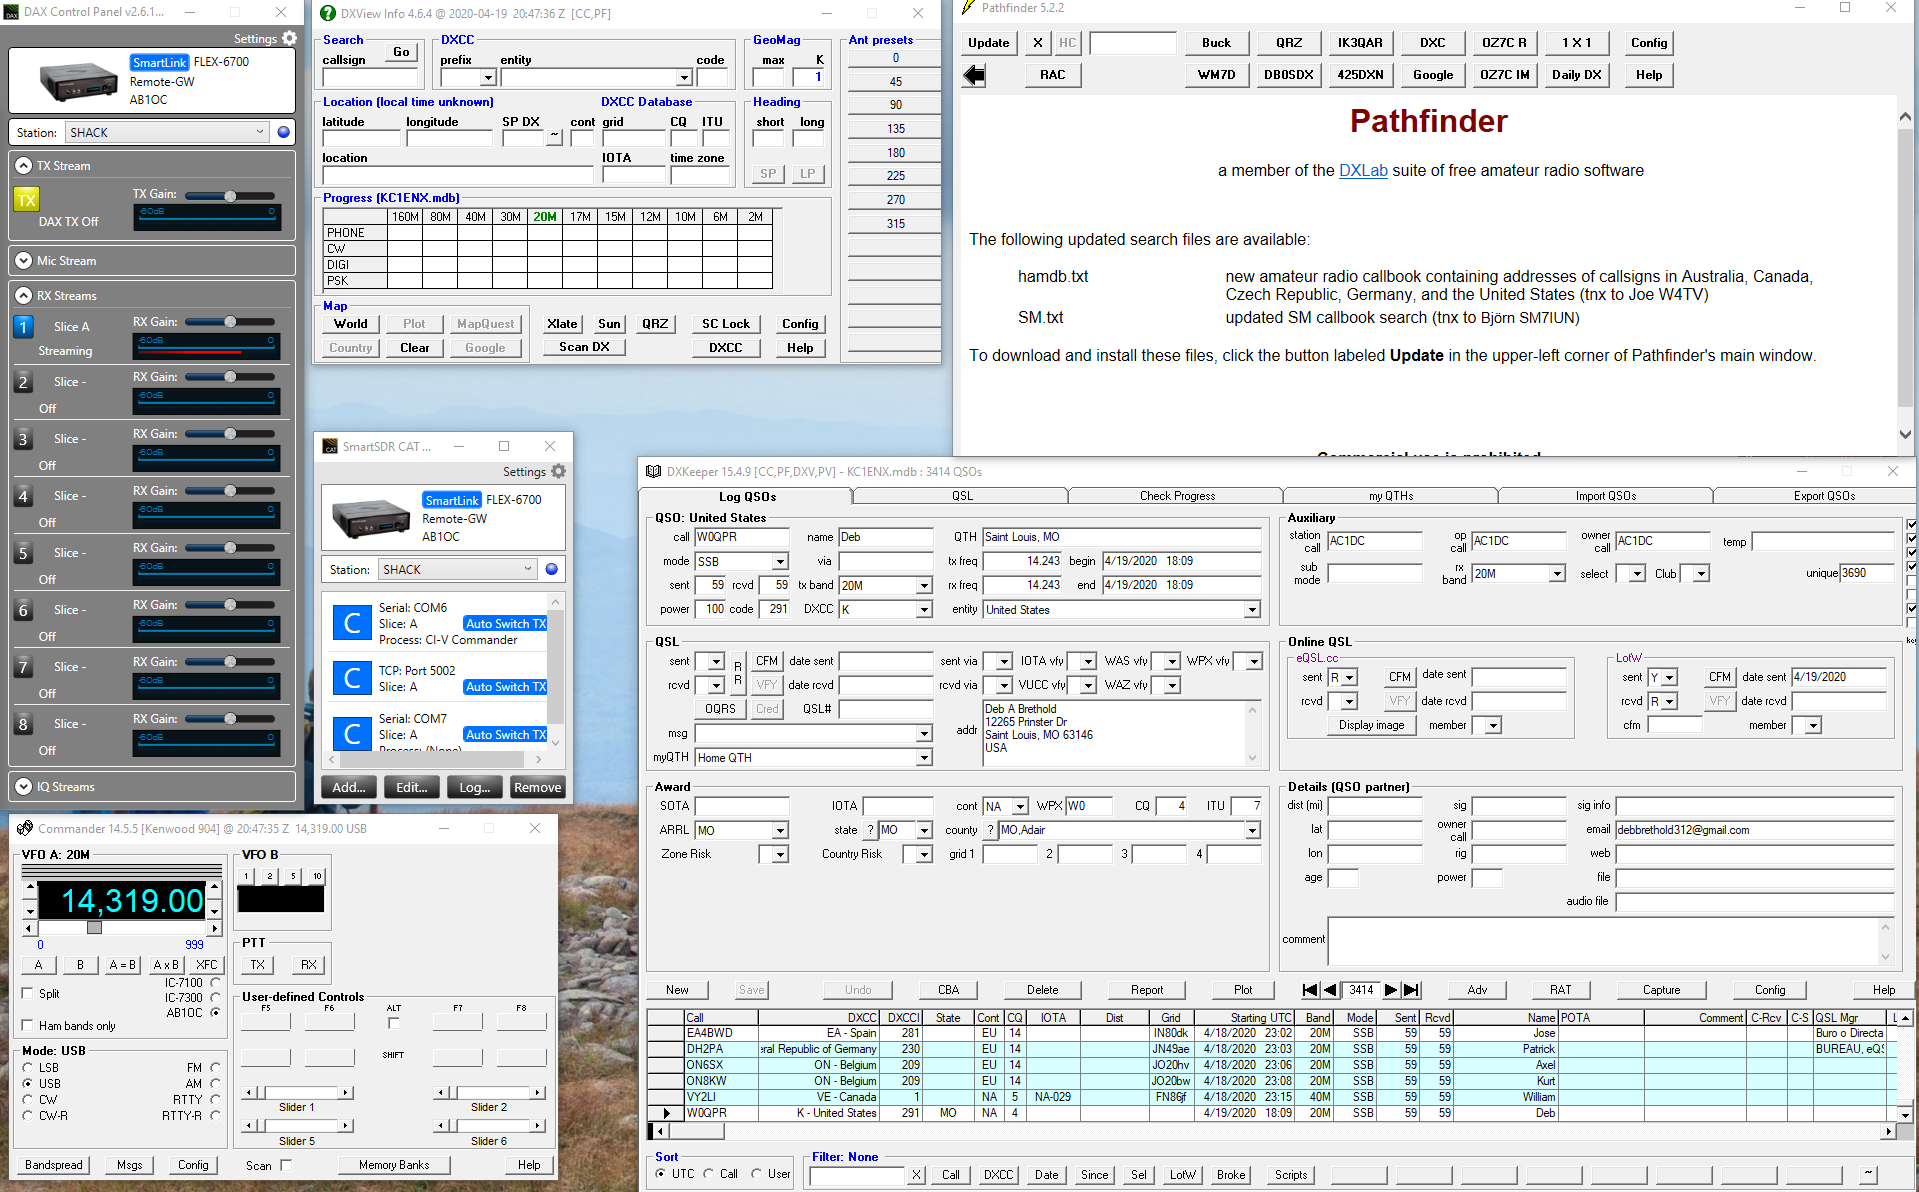Screen dimensions: 1919x1192
Task: Open the myQTH Home QTH dropdown
Action: (x=924, y=758)
